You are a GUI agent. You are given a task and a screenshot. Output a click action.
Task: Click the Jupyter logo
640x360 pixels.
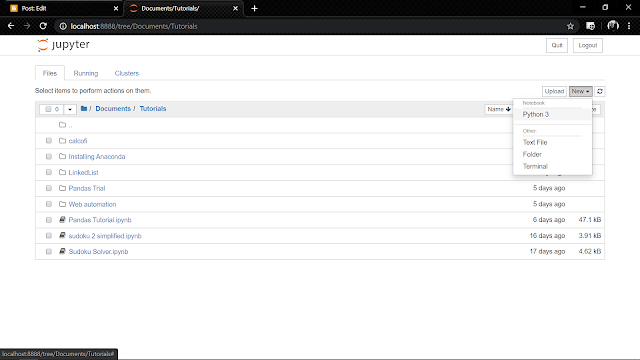tap(63, 45)
